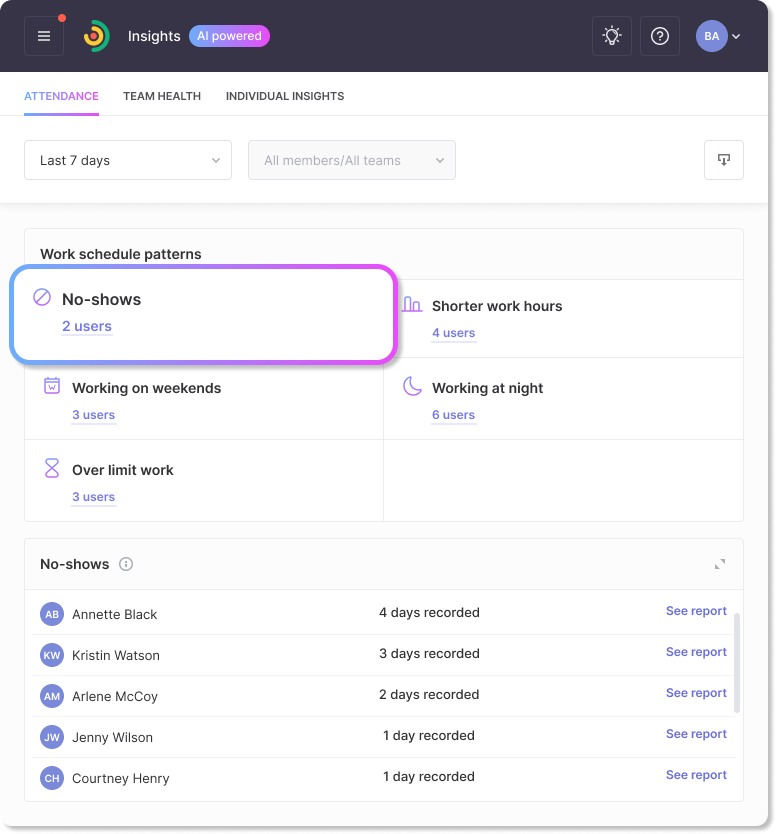Switch to the Team Health tab
This screenshot has width=776, height=834.
162,96
